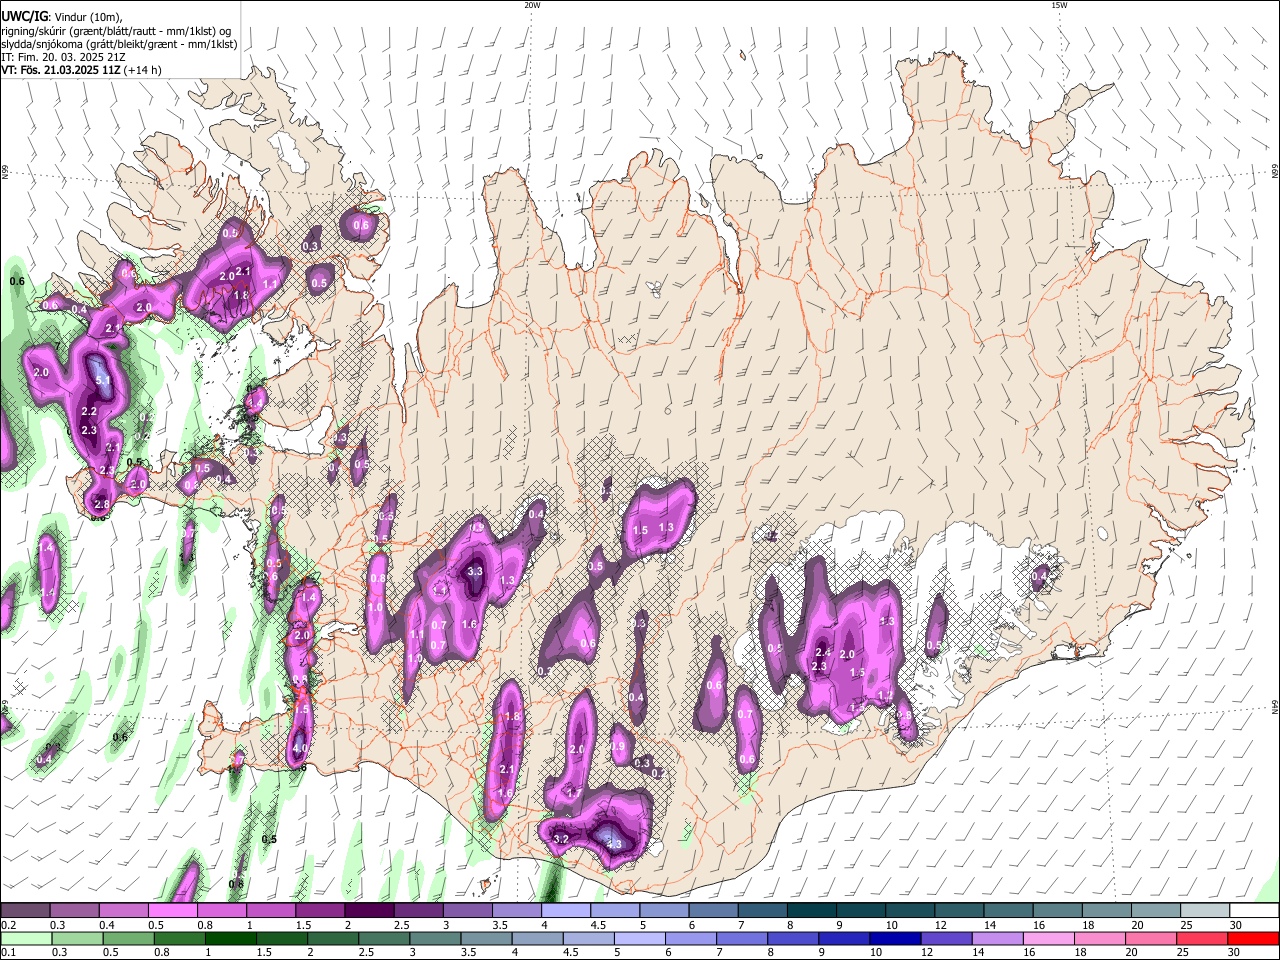Screen dimensions: 1280x960
Task: Click the 2.2 precipitation value on the map
Action: coord(89,411)
